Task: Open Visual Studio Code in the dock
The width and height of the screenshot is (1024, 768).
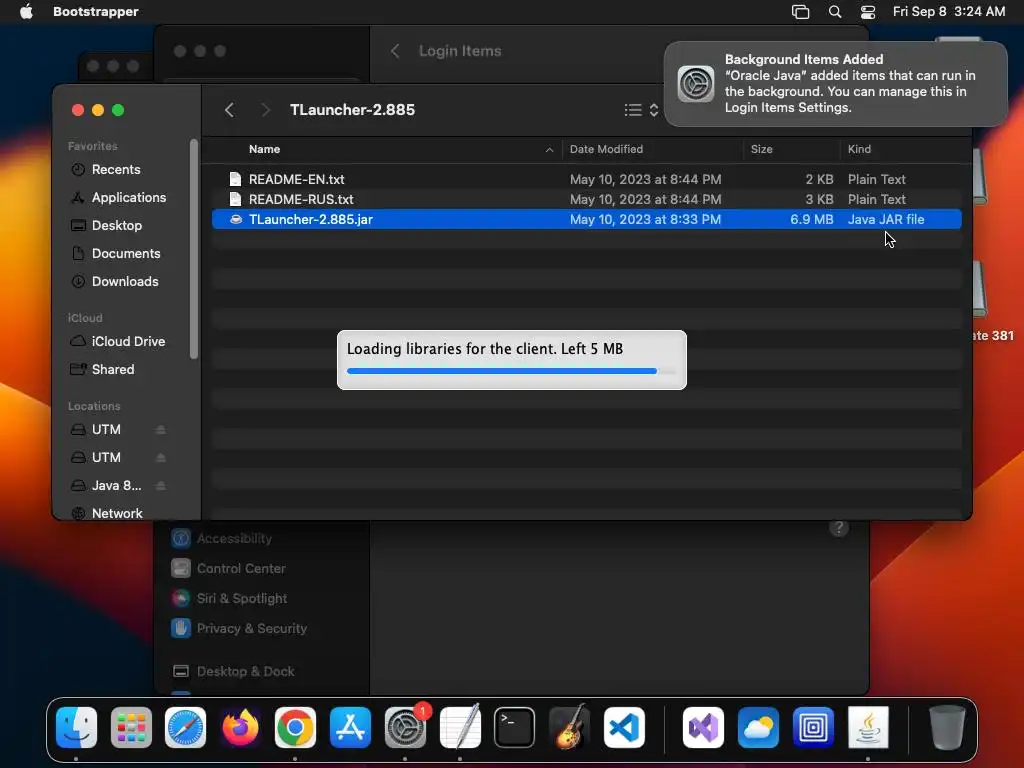Action: [624, 727]
